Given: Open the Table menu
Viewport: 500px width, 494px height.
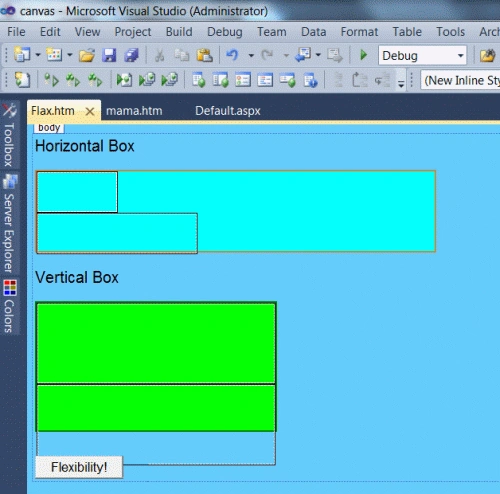Looking at the screenshot, I should (407, 32).
